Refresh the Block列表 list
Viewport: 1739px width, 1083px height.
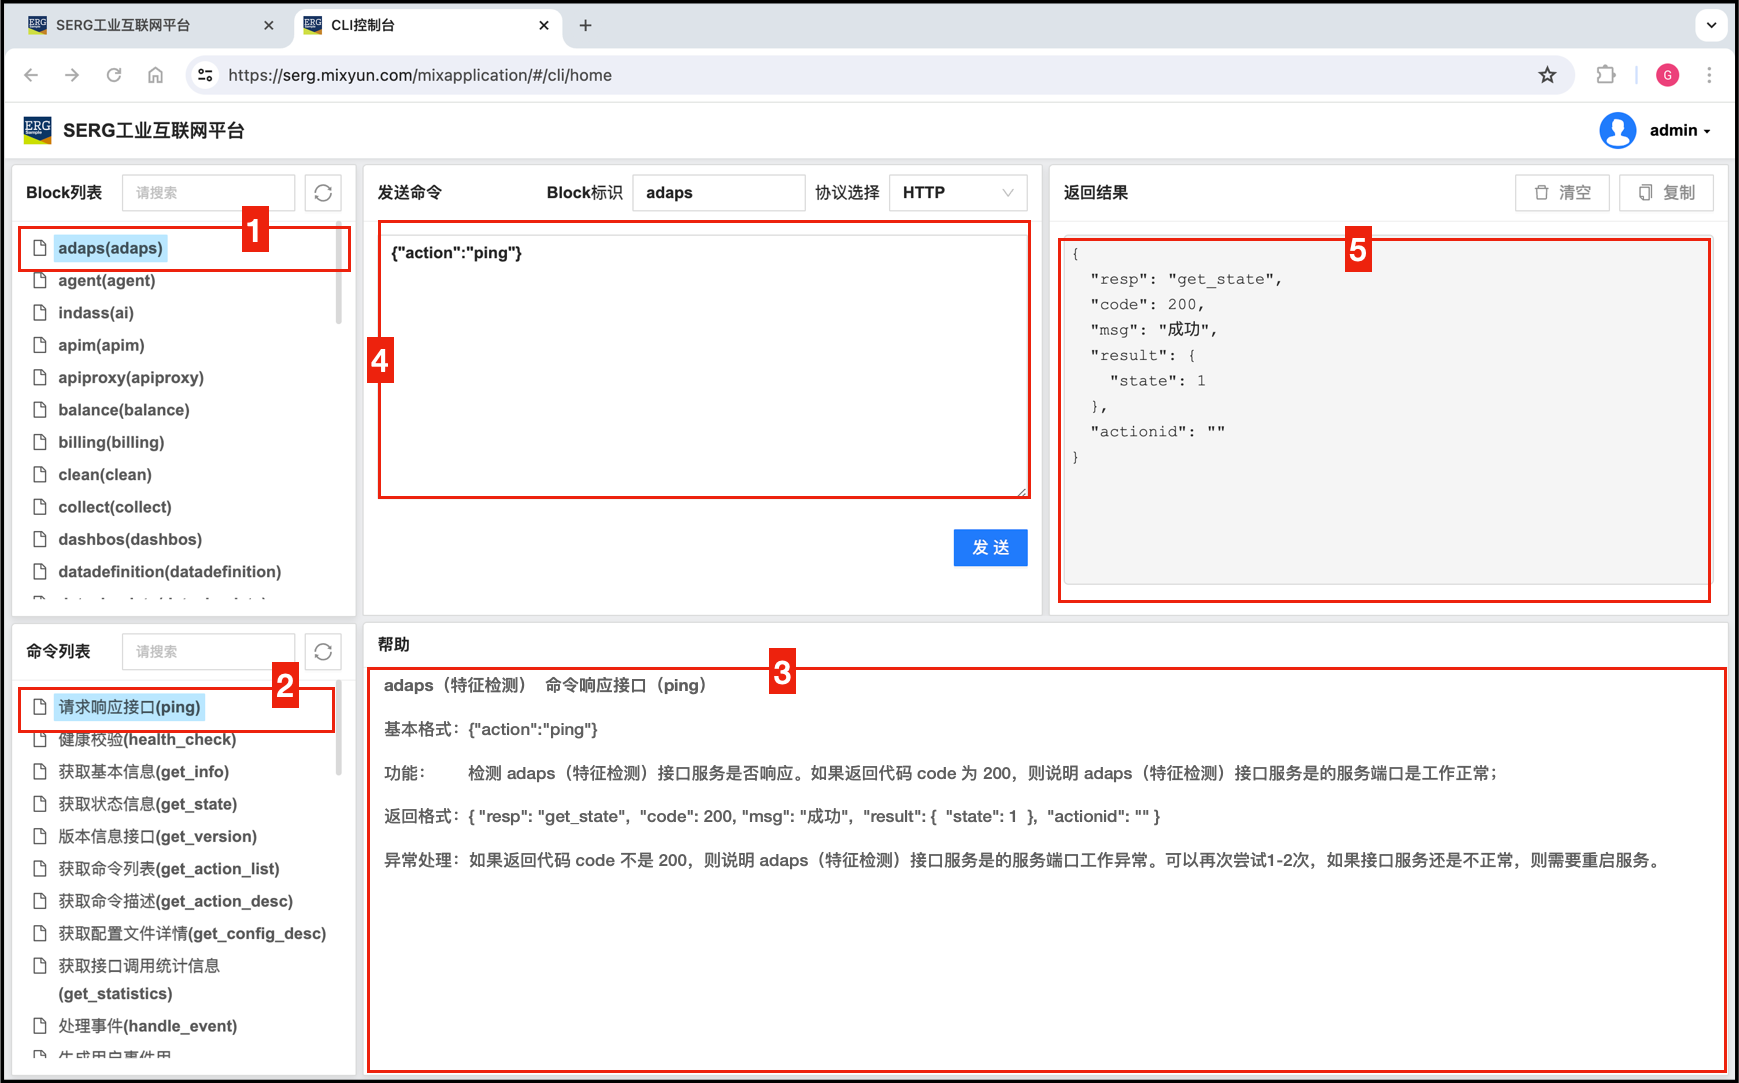click(x=323, y=193)
